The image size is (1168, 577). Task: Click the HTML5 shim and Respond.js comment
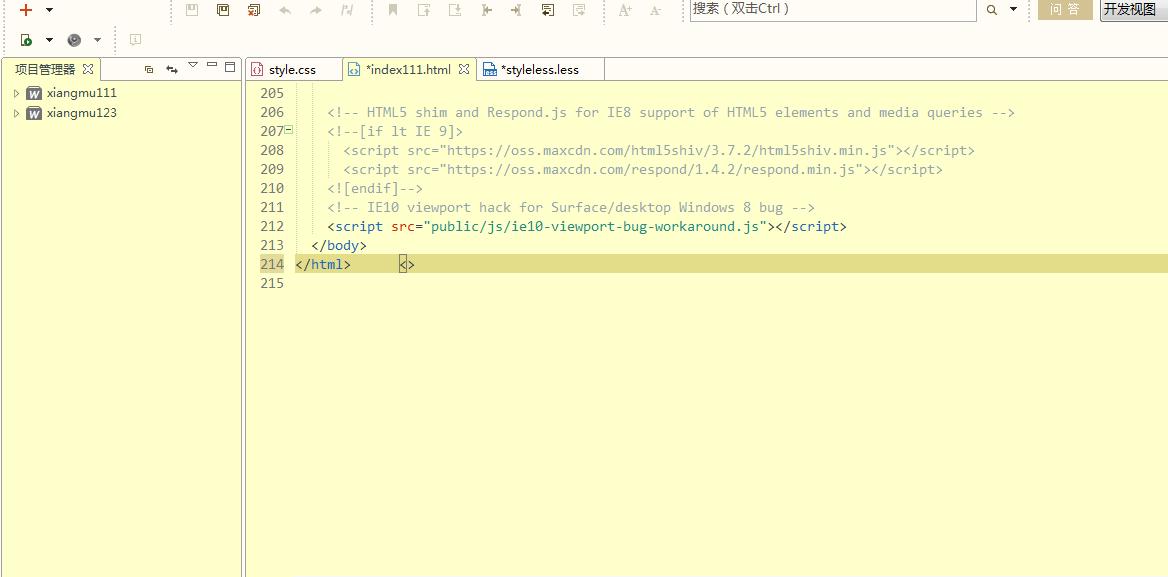[671, 112]
